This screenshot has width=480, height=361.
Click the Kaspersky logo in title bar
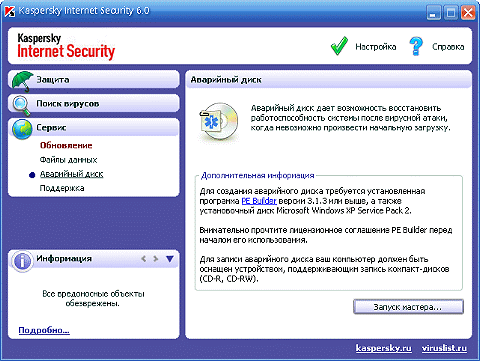tap(10, 11)
